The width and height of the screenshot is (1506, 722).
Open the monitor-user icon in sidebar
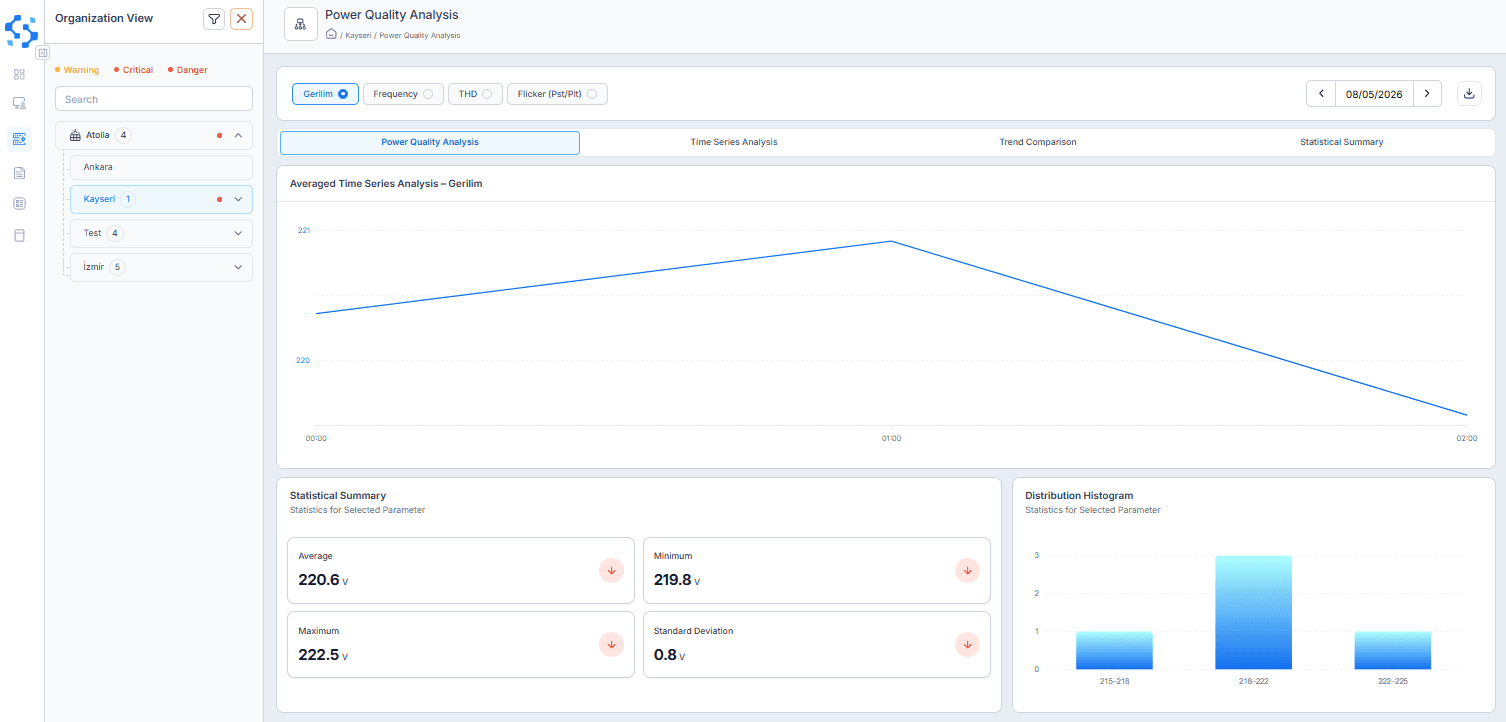(19, 103)
